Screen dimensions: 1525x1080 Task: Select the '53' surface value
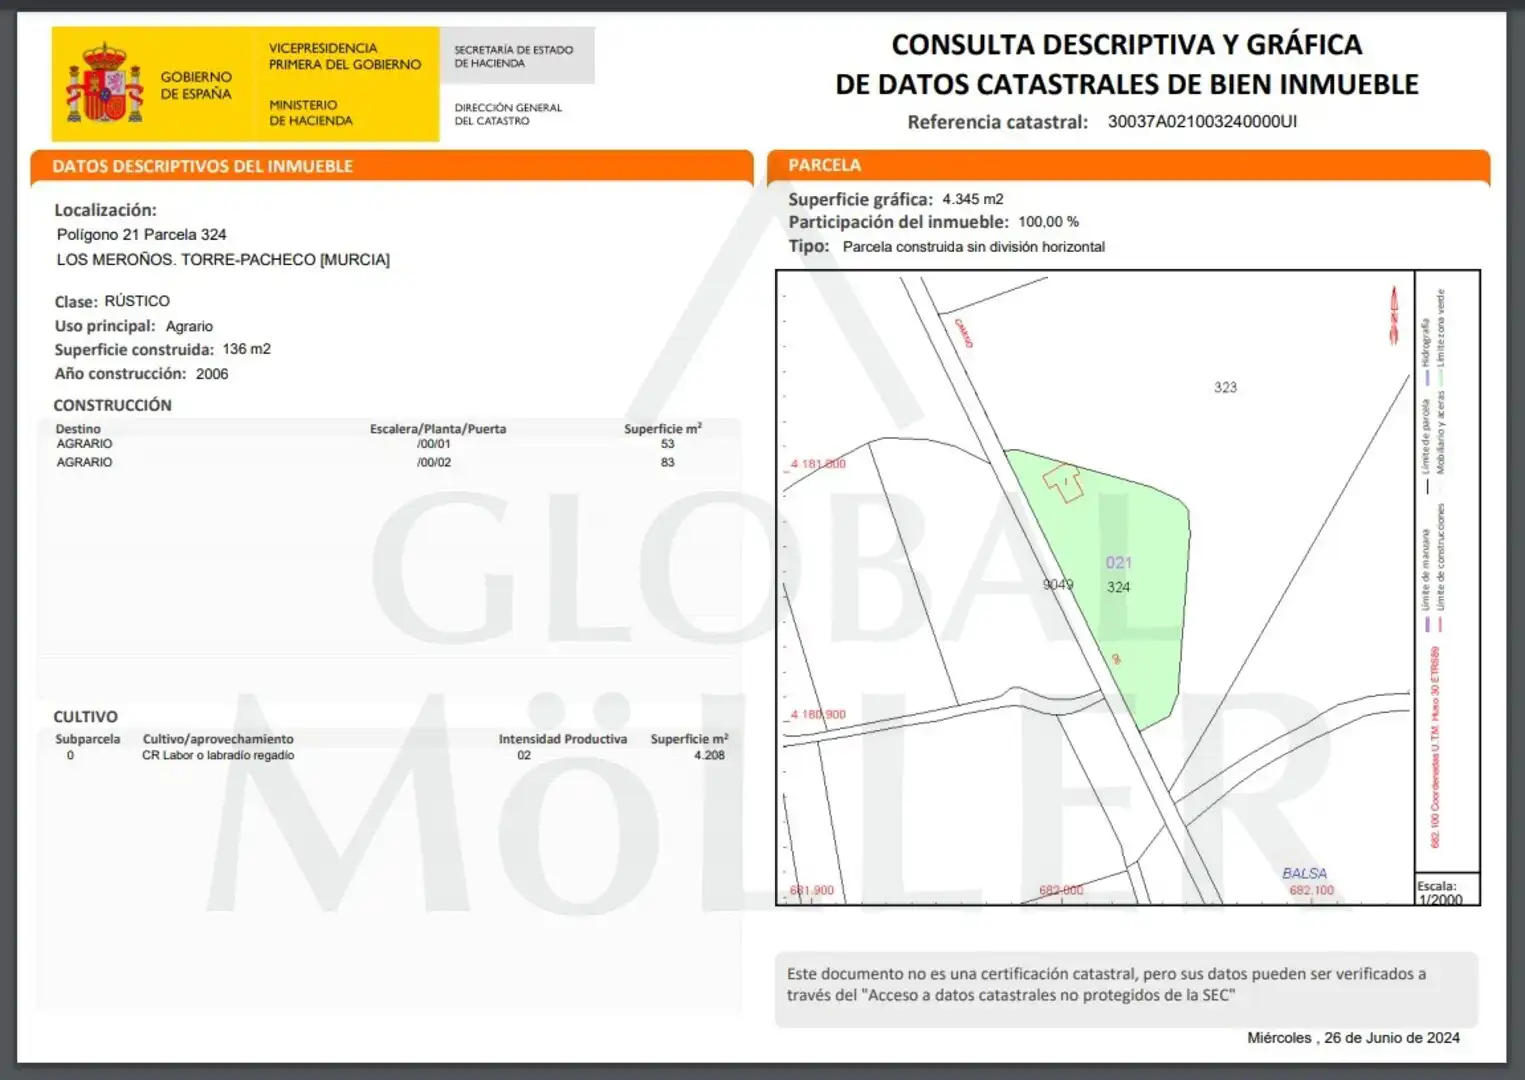coord(667,444)
